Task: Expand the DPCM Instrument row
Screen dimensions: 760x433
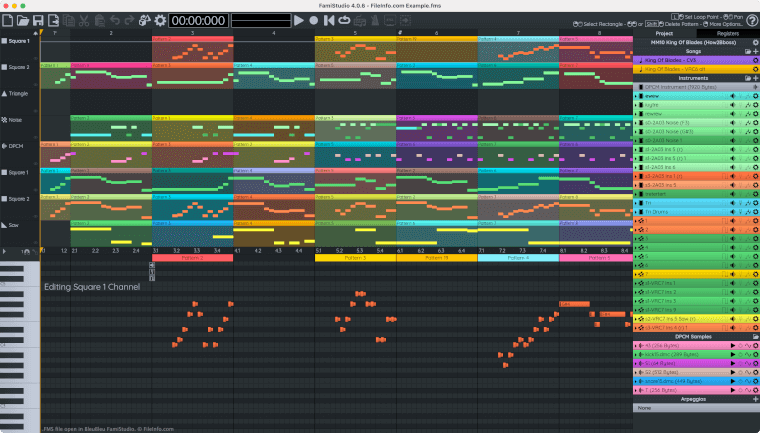Action: tap(640, 87)
